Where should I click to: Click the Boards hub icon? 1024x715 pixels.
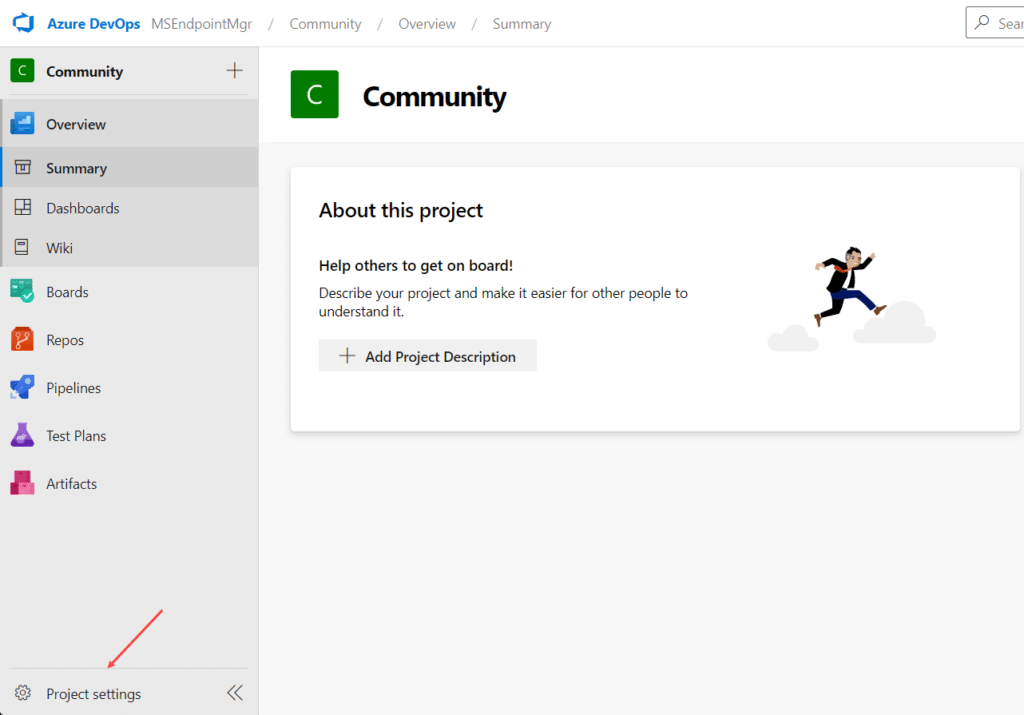coord(22,291)
